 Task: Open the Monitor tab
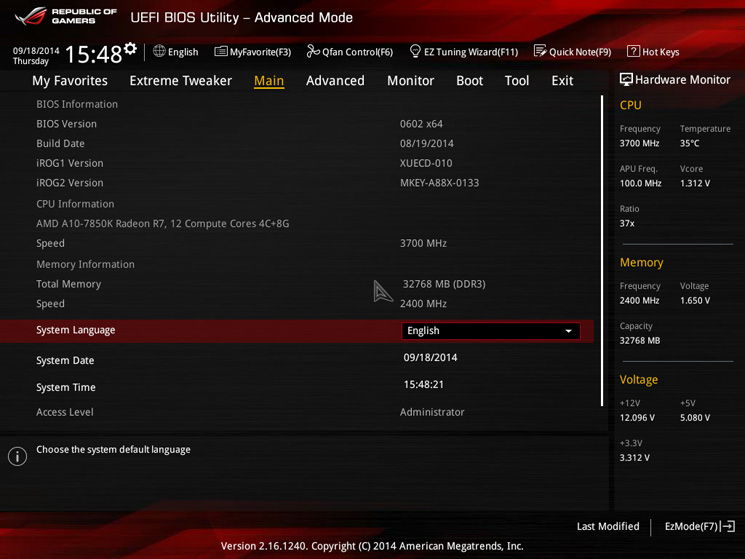coord(411,81)
